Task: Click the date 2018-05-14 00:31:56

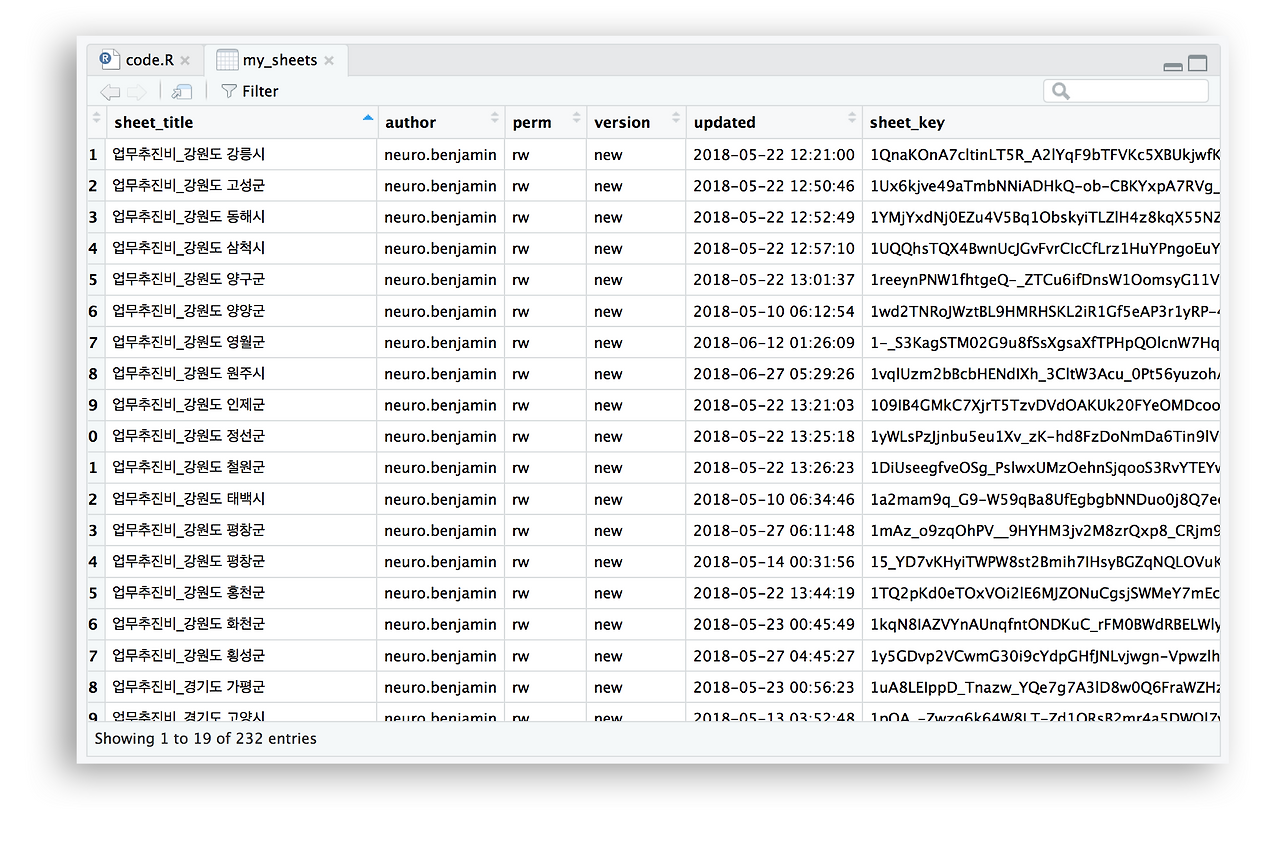Action: point(774,562)
